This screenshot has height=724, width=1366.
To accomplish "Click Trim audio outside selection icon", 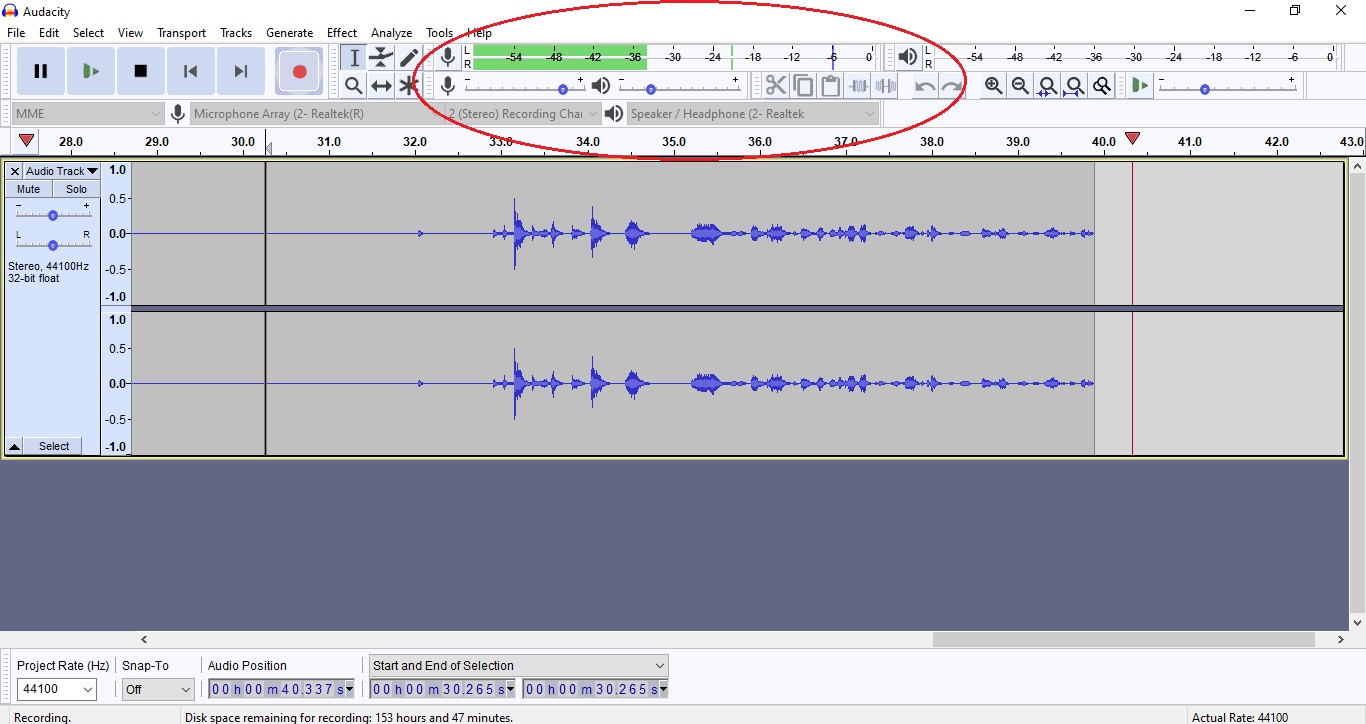I will 858,86.
